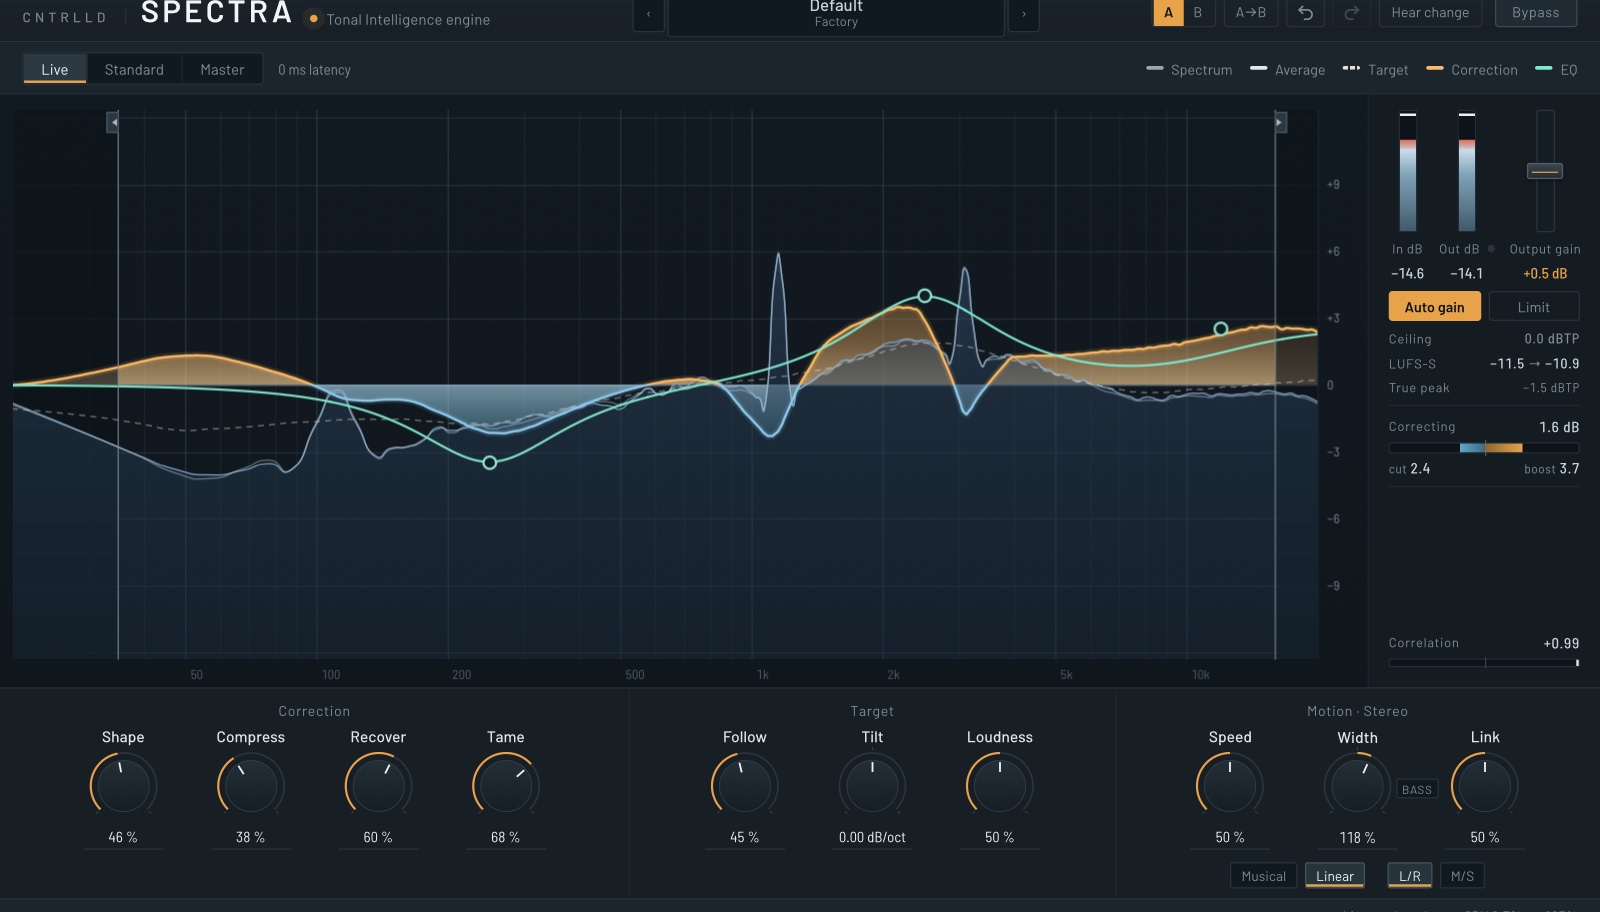Select preset slot A

click(x=1168, y=13)
